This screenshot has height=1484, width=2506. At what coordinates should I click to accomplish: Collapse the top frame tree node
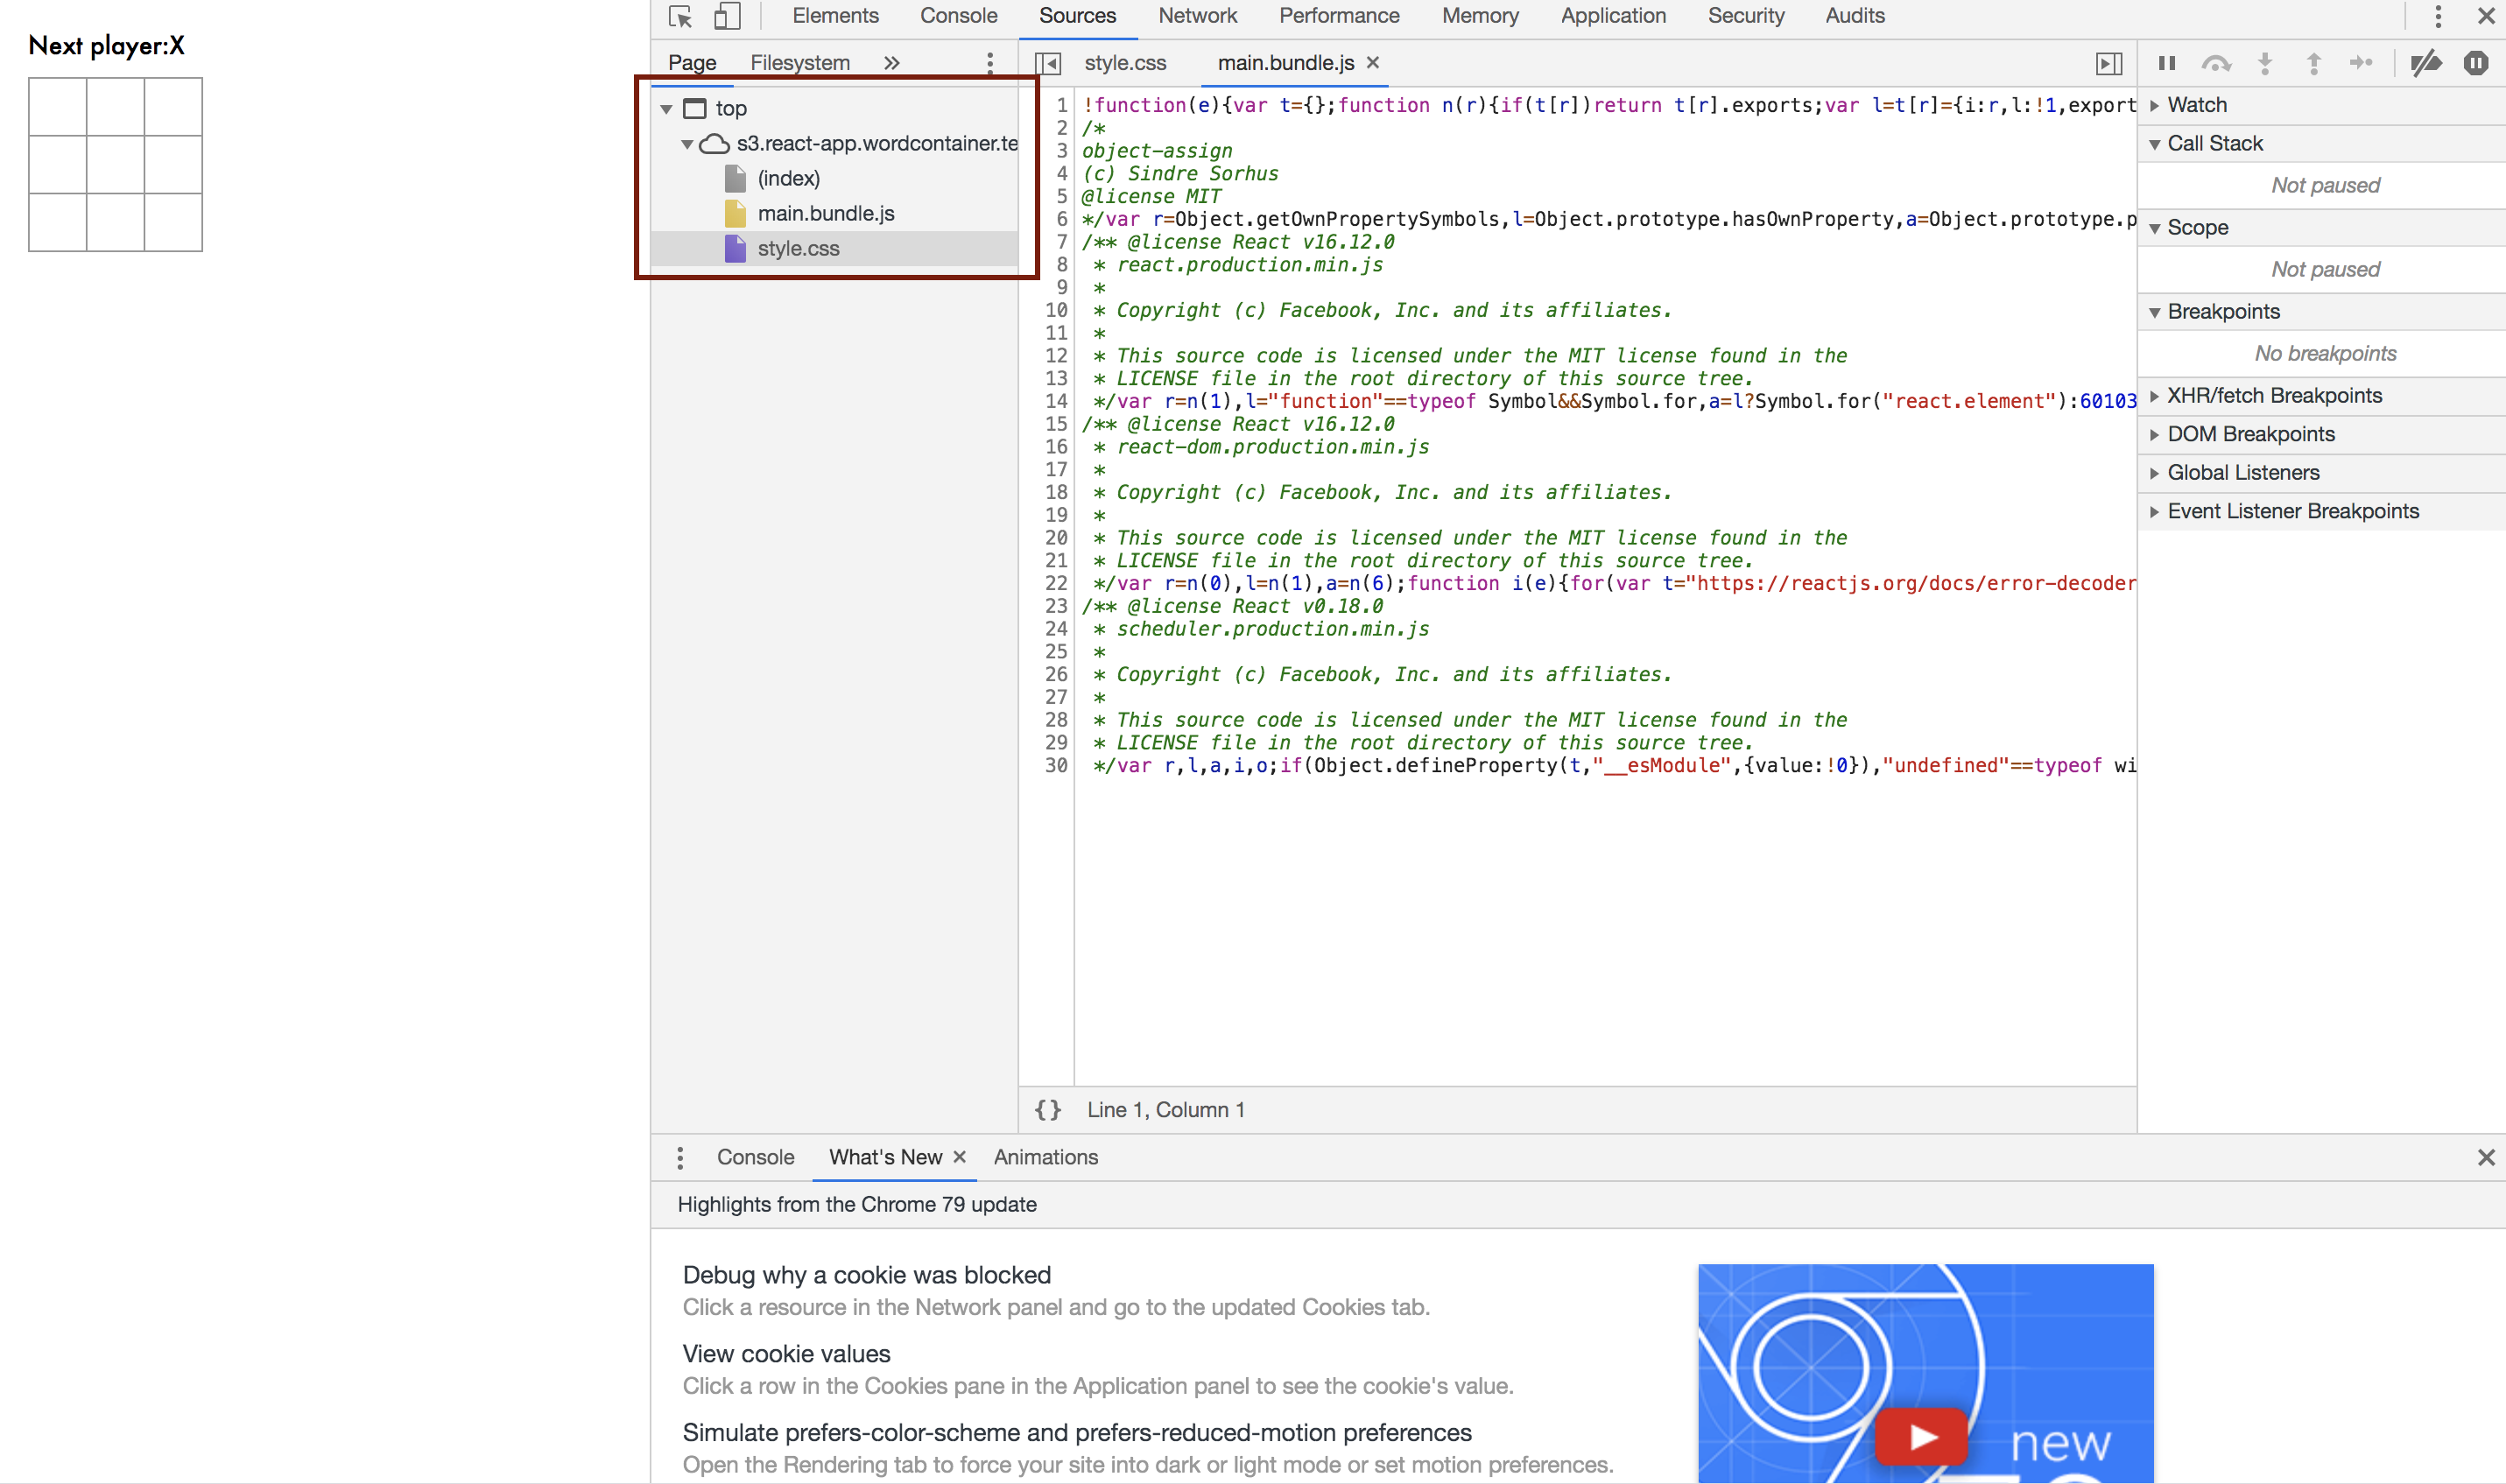[x=666, y=109]
